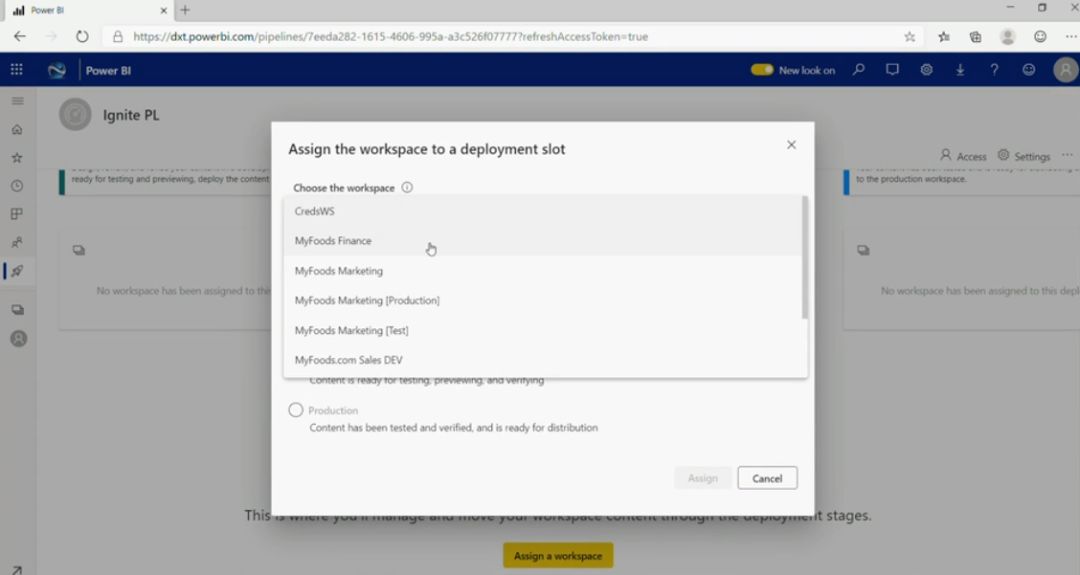Click the workspace icon in left stage card
The height and width of the screenshot is (575, 1080).
[79, 250]
